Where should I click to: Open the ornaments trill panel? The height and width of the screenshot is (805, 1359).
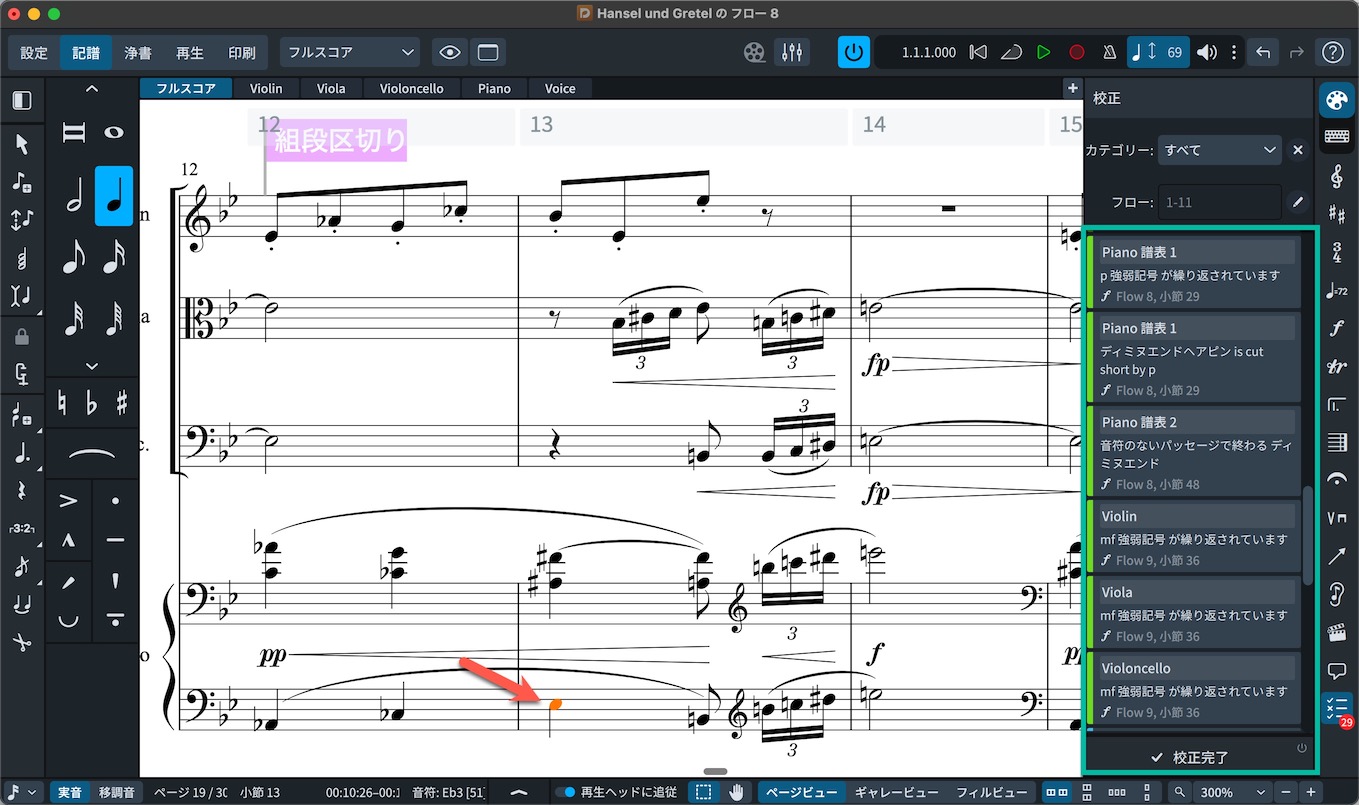point(1336,366)
